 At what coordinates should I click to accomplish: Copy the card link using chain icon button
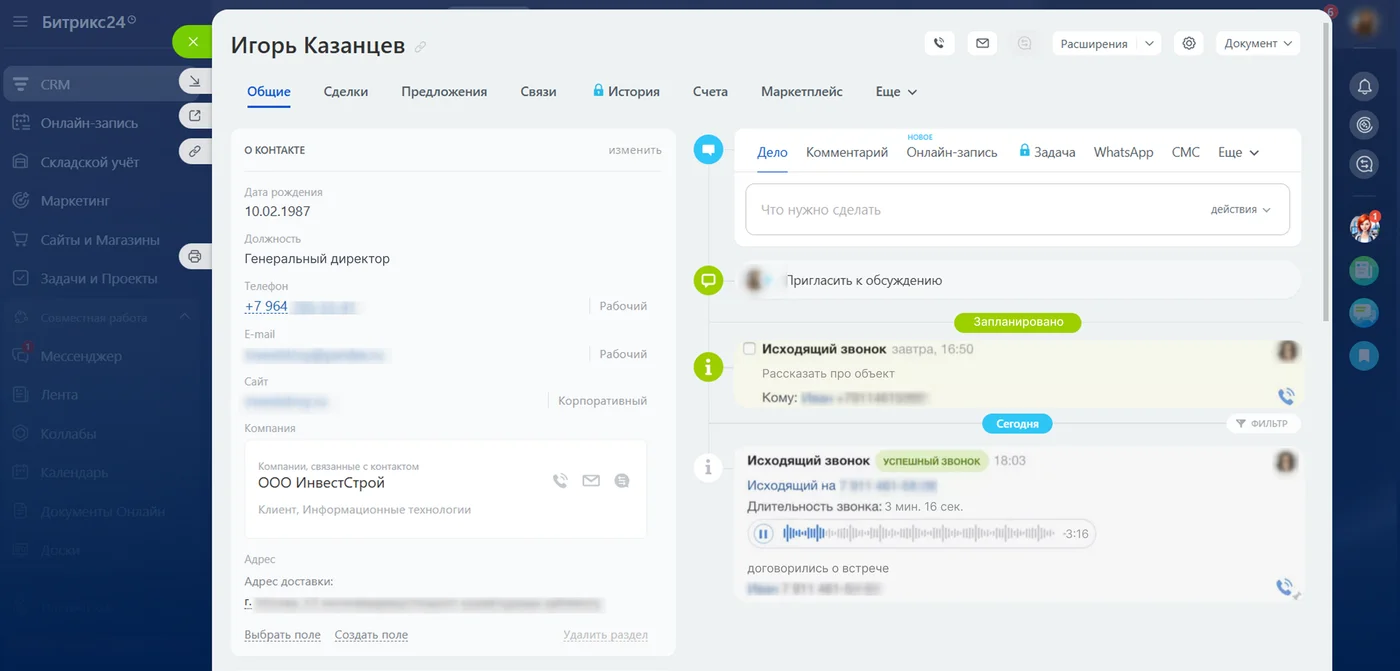tap(195, 151)
